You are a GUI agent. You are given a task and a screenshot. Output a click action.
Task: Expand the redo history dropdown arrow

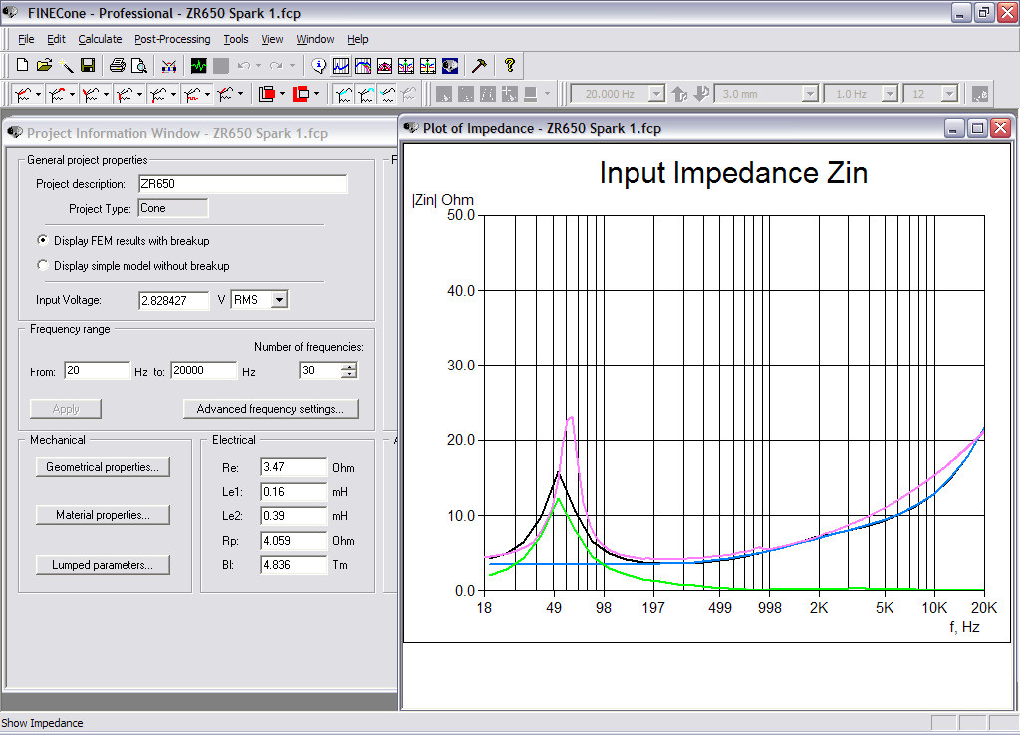point(292,65)
